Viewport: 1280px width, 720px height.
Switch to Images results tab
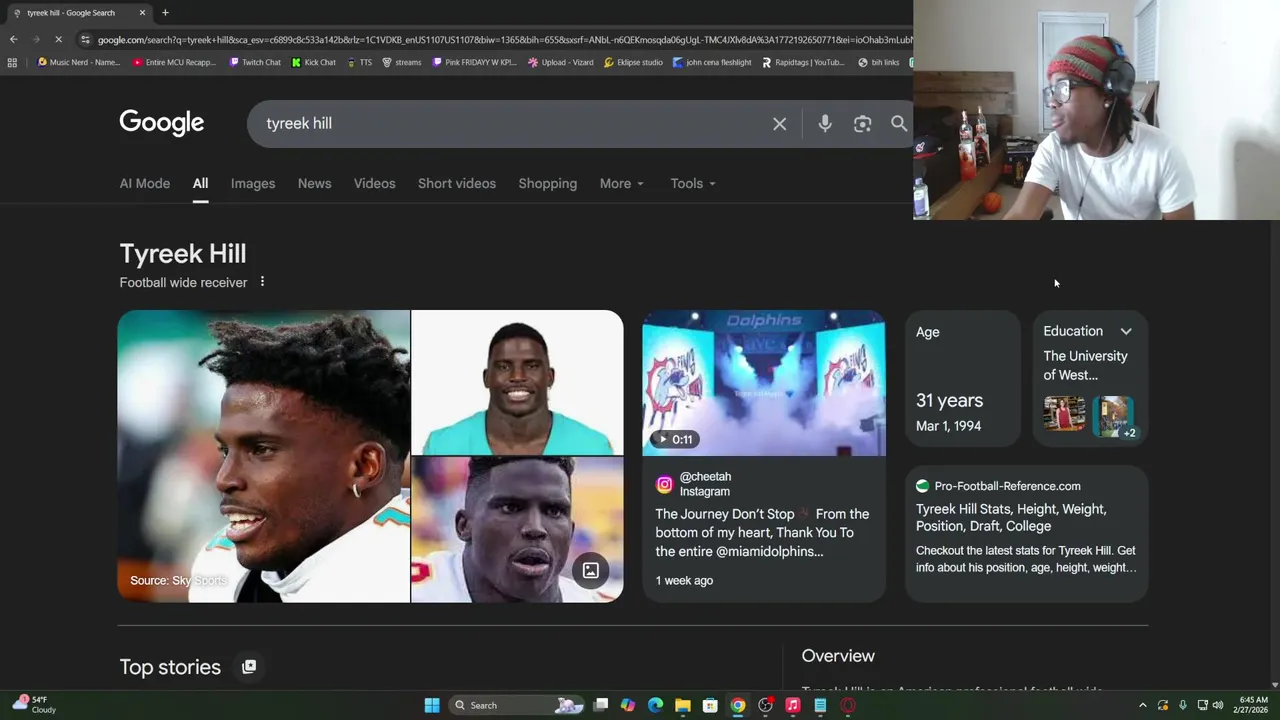[253, 183]
